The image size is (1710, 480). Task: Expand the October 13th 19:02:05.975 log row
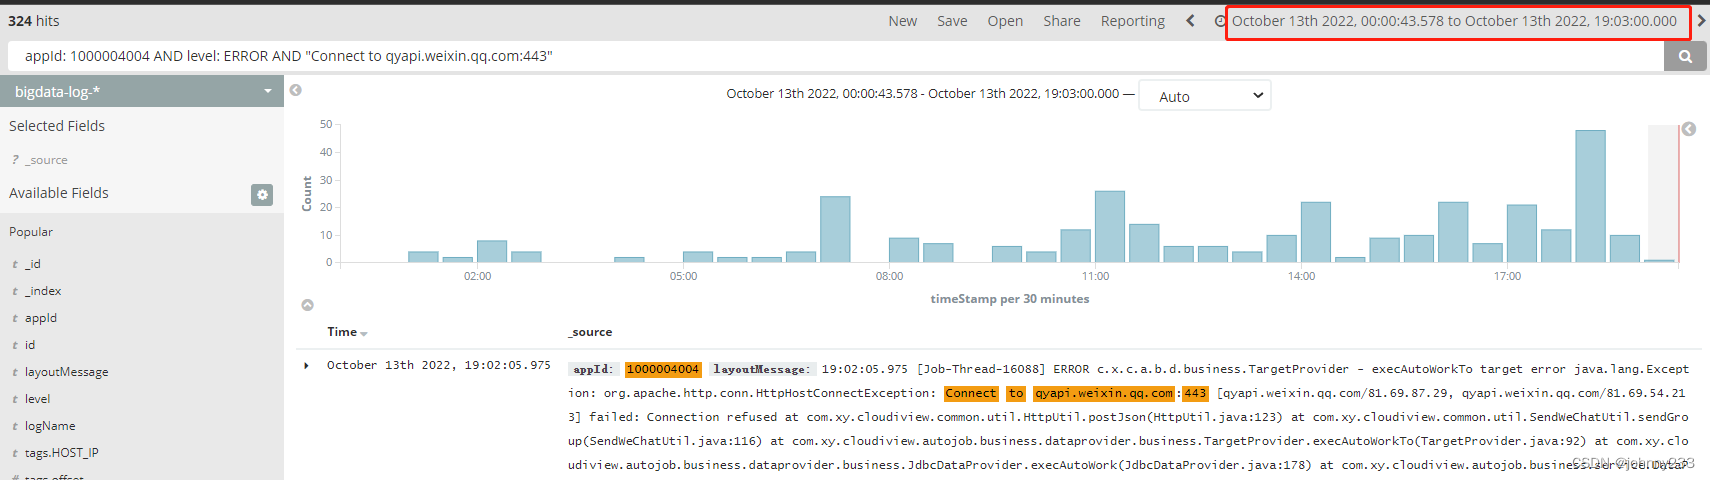click(306, 366)
